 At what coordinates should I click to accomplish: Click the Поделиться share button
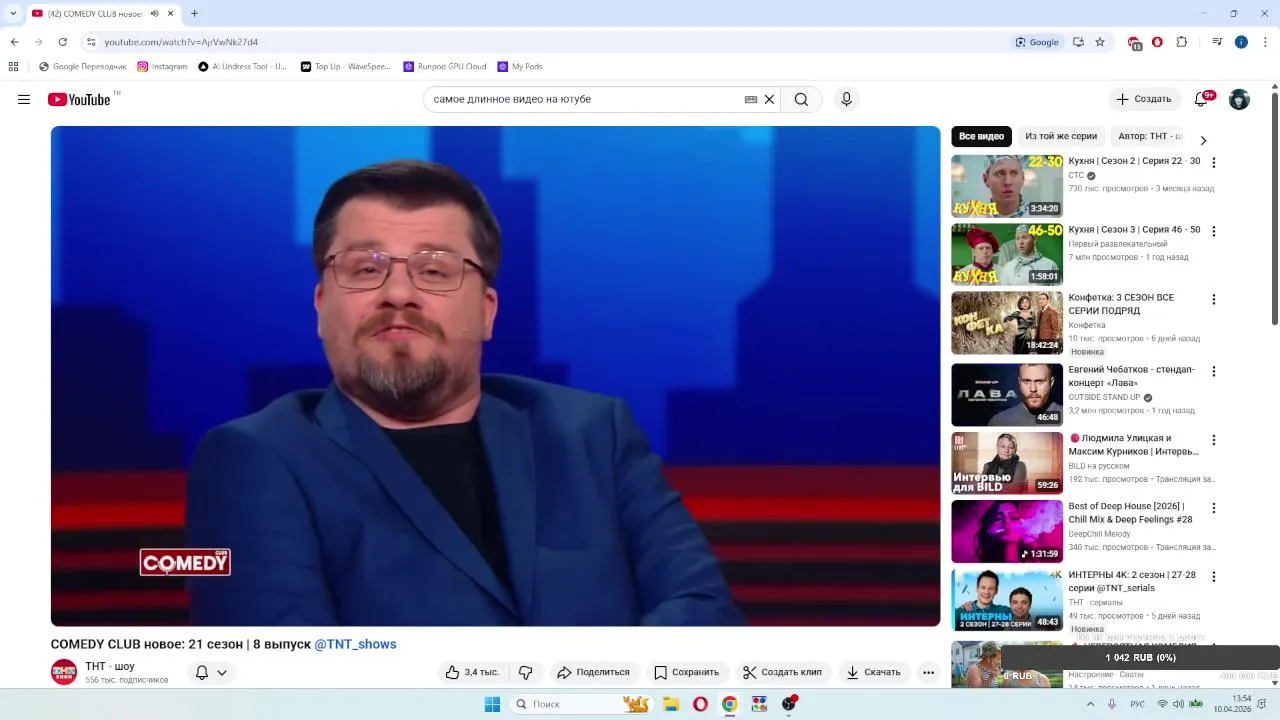click(594, 672)
